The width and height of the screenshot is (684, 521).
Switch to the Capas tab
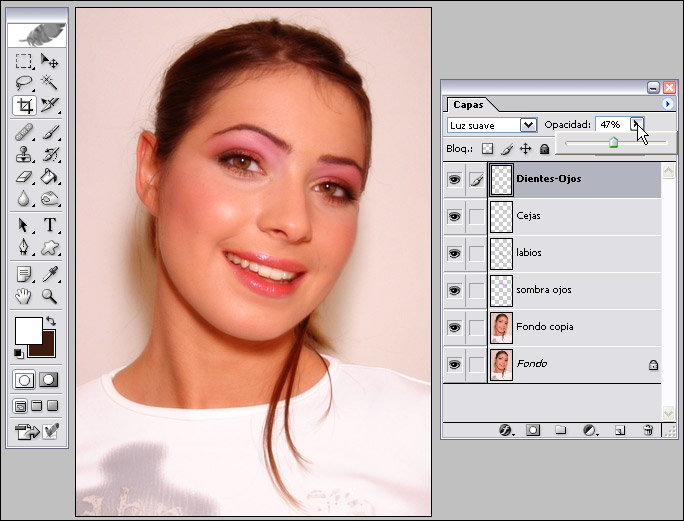click(x=468, y=104)
